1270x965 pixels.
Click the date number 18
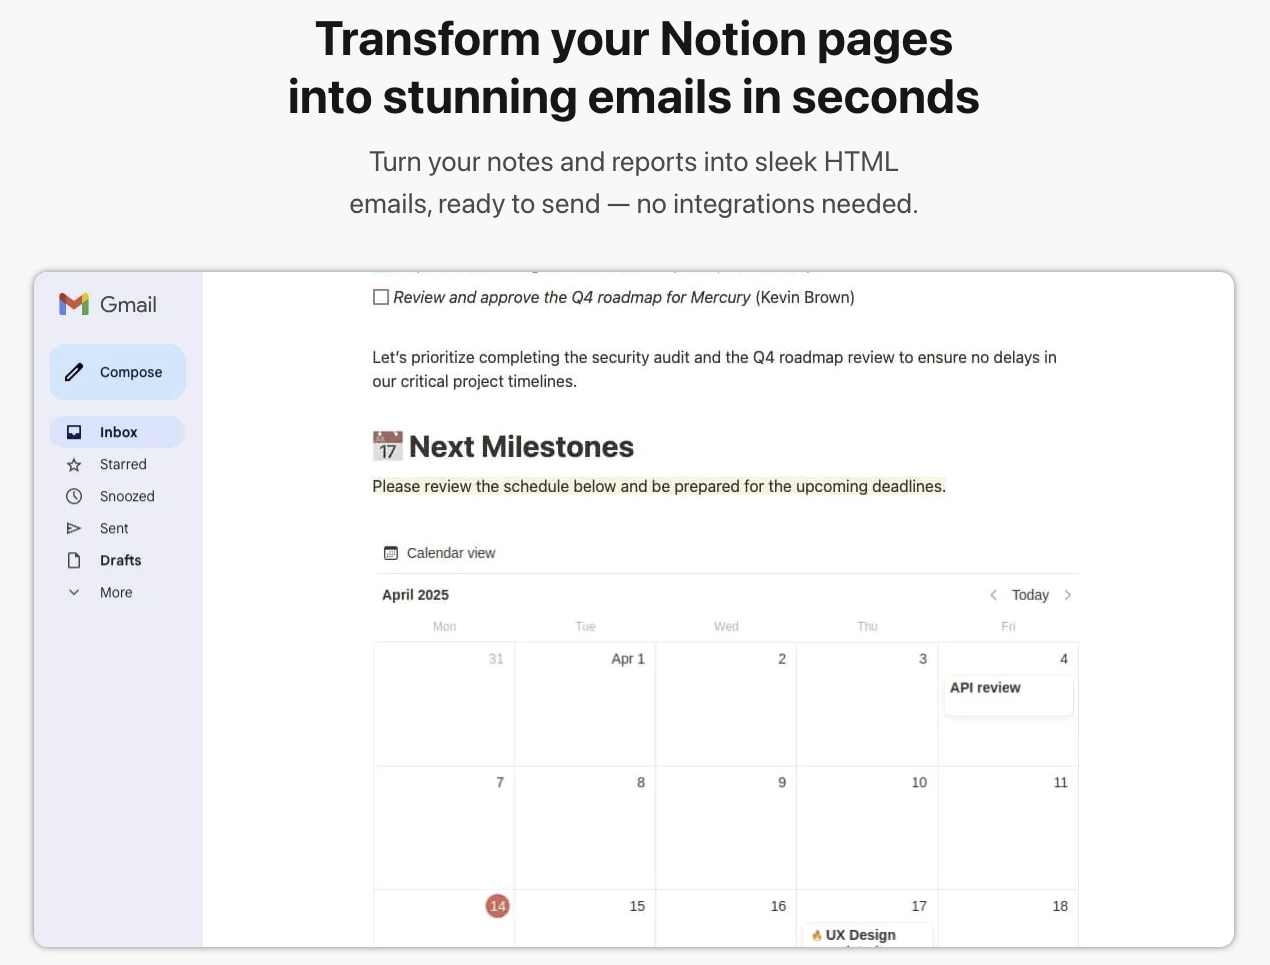pos(1060,906)
